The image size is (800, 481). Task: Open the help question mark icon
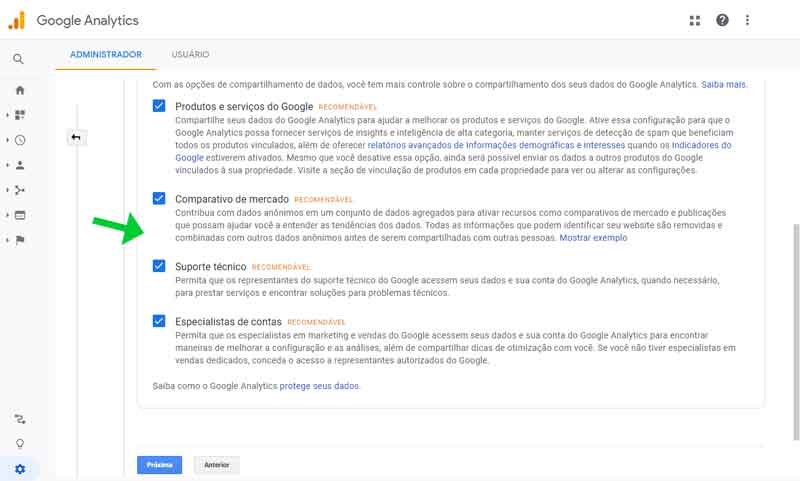click(722, 20)
